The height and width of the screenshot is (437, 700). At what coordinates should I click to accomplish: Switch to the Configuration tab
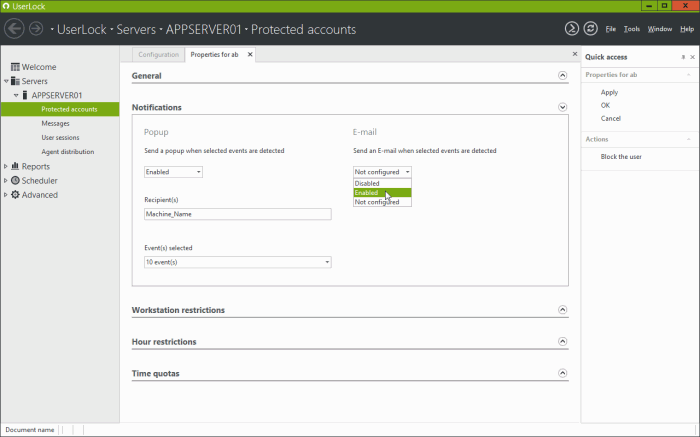coord(158,54)
